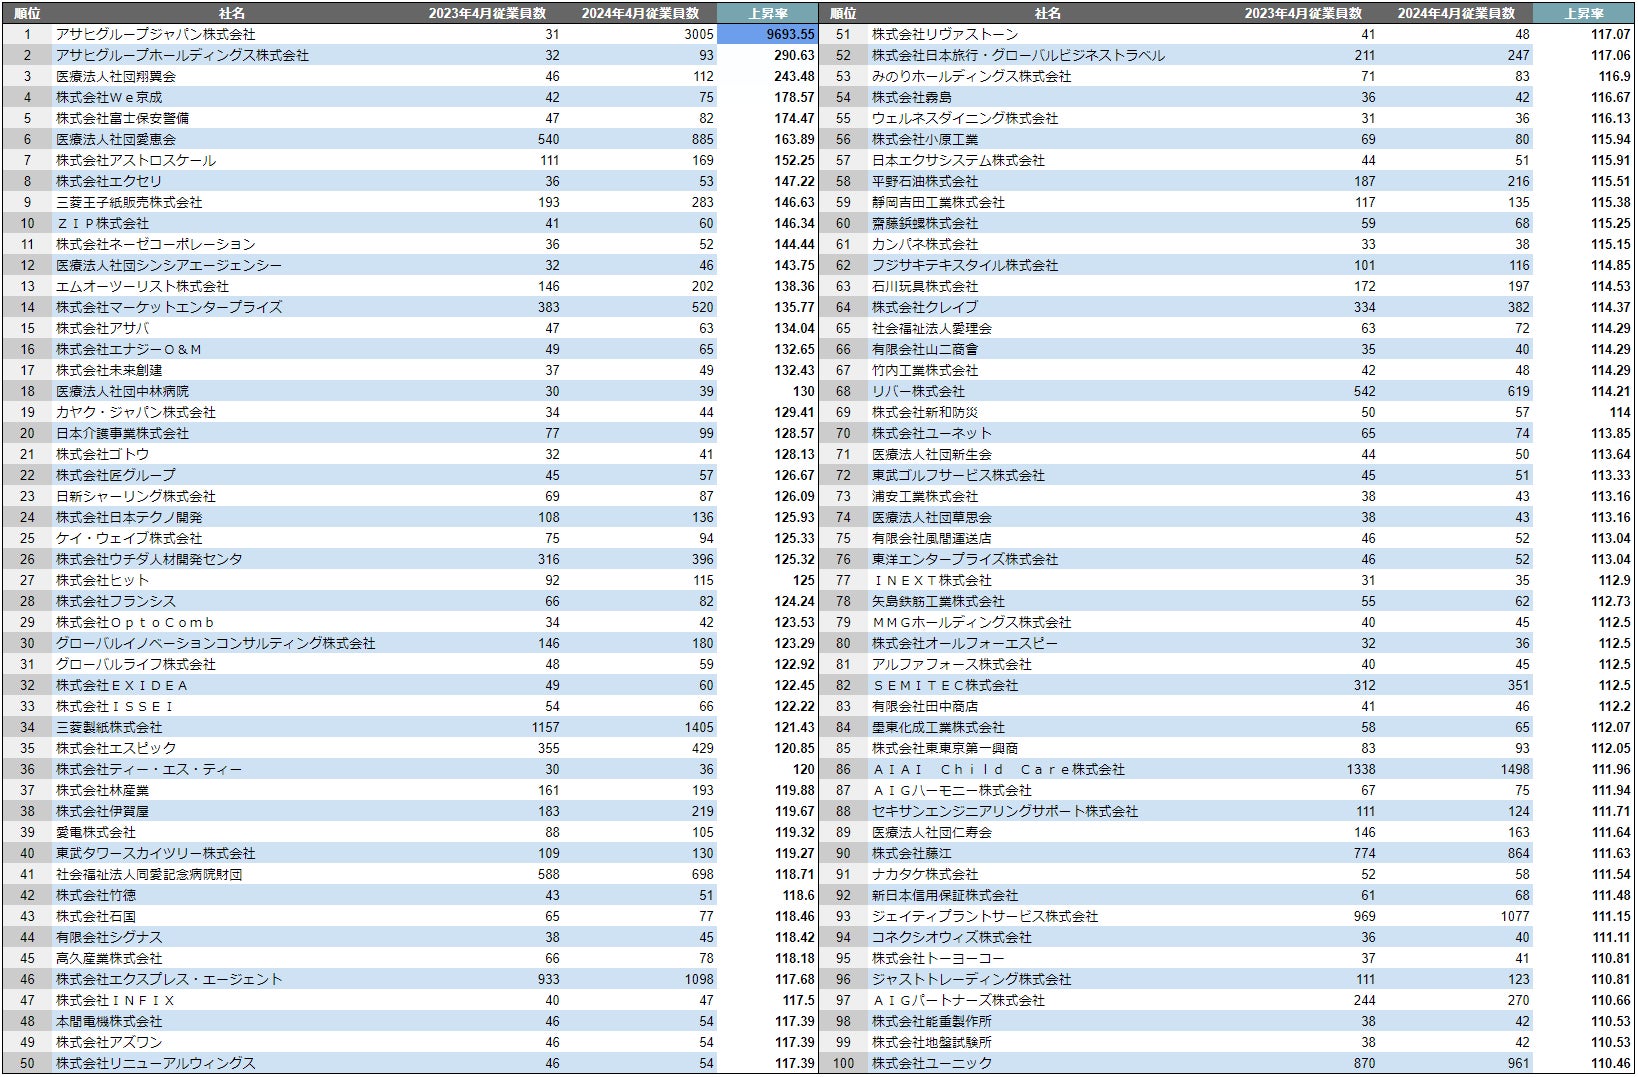Click 株式会社フランシス in the name column
The height and width of the screenshot is (1077, 1638).
(x=116, y=601)
